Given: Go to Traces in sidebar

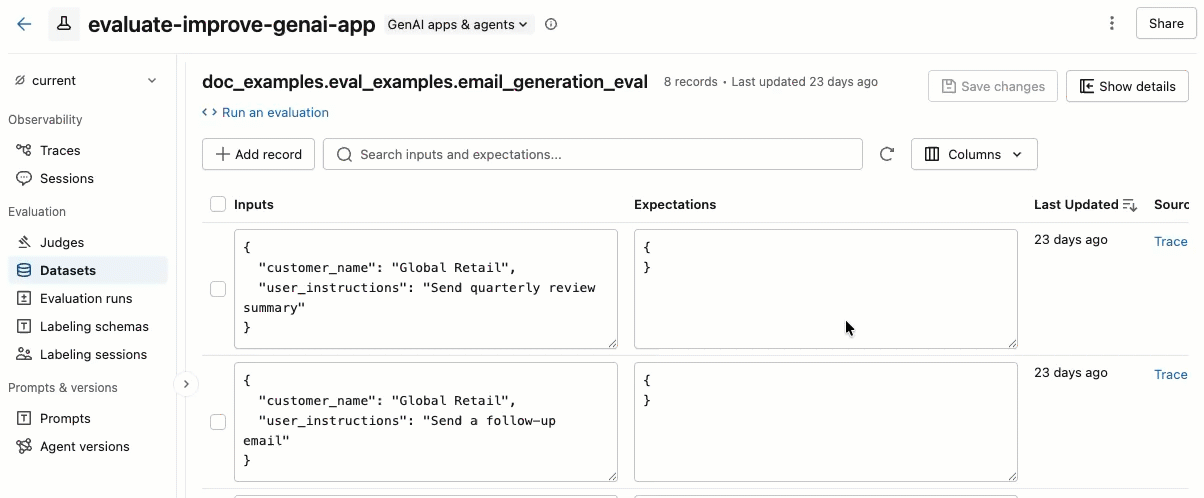Looking at the screenshot, I should (x=60, y=150).
